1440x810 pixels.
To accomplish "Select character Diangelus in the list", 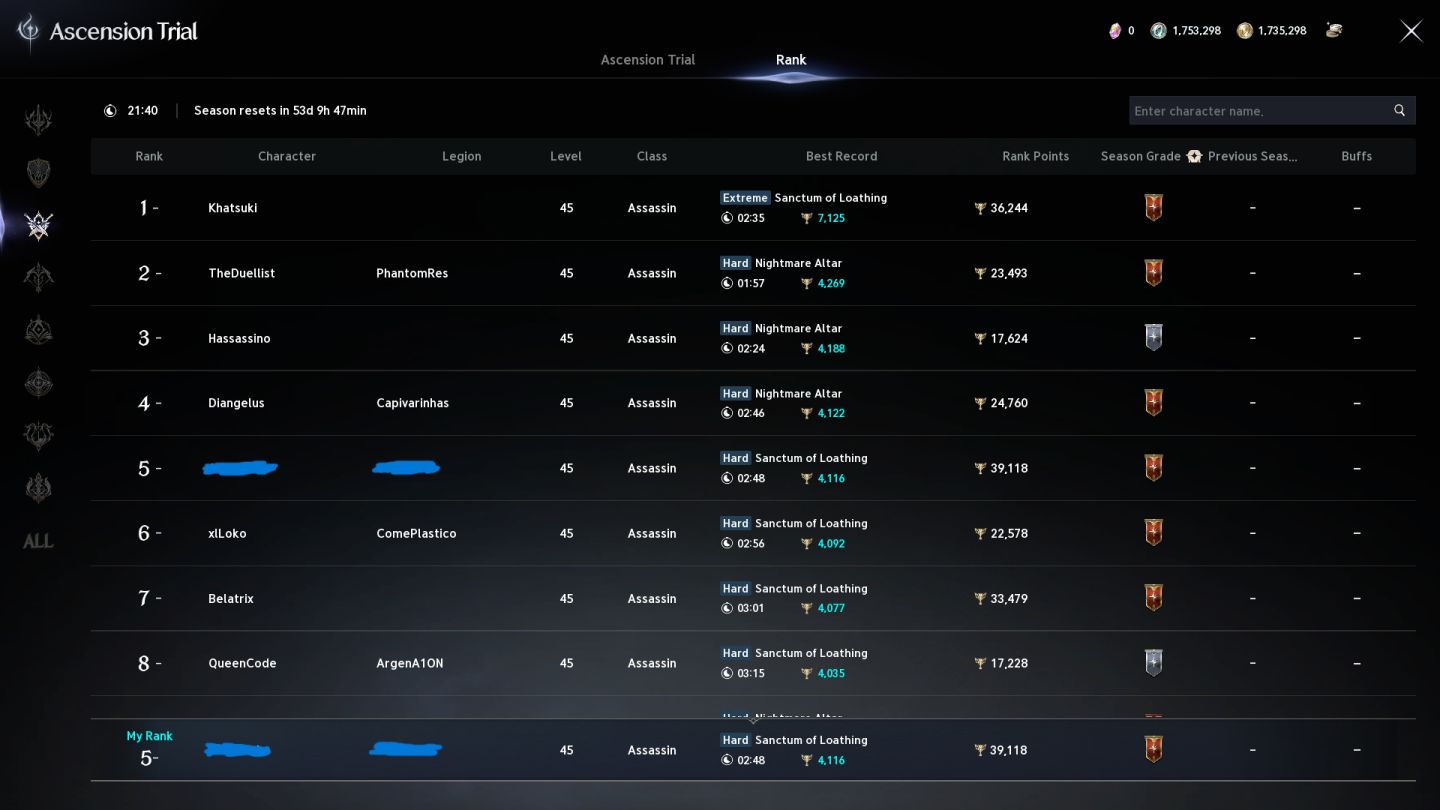I will [x=236, y=403].
